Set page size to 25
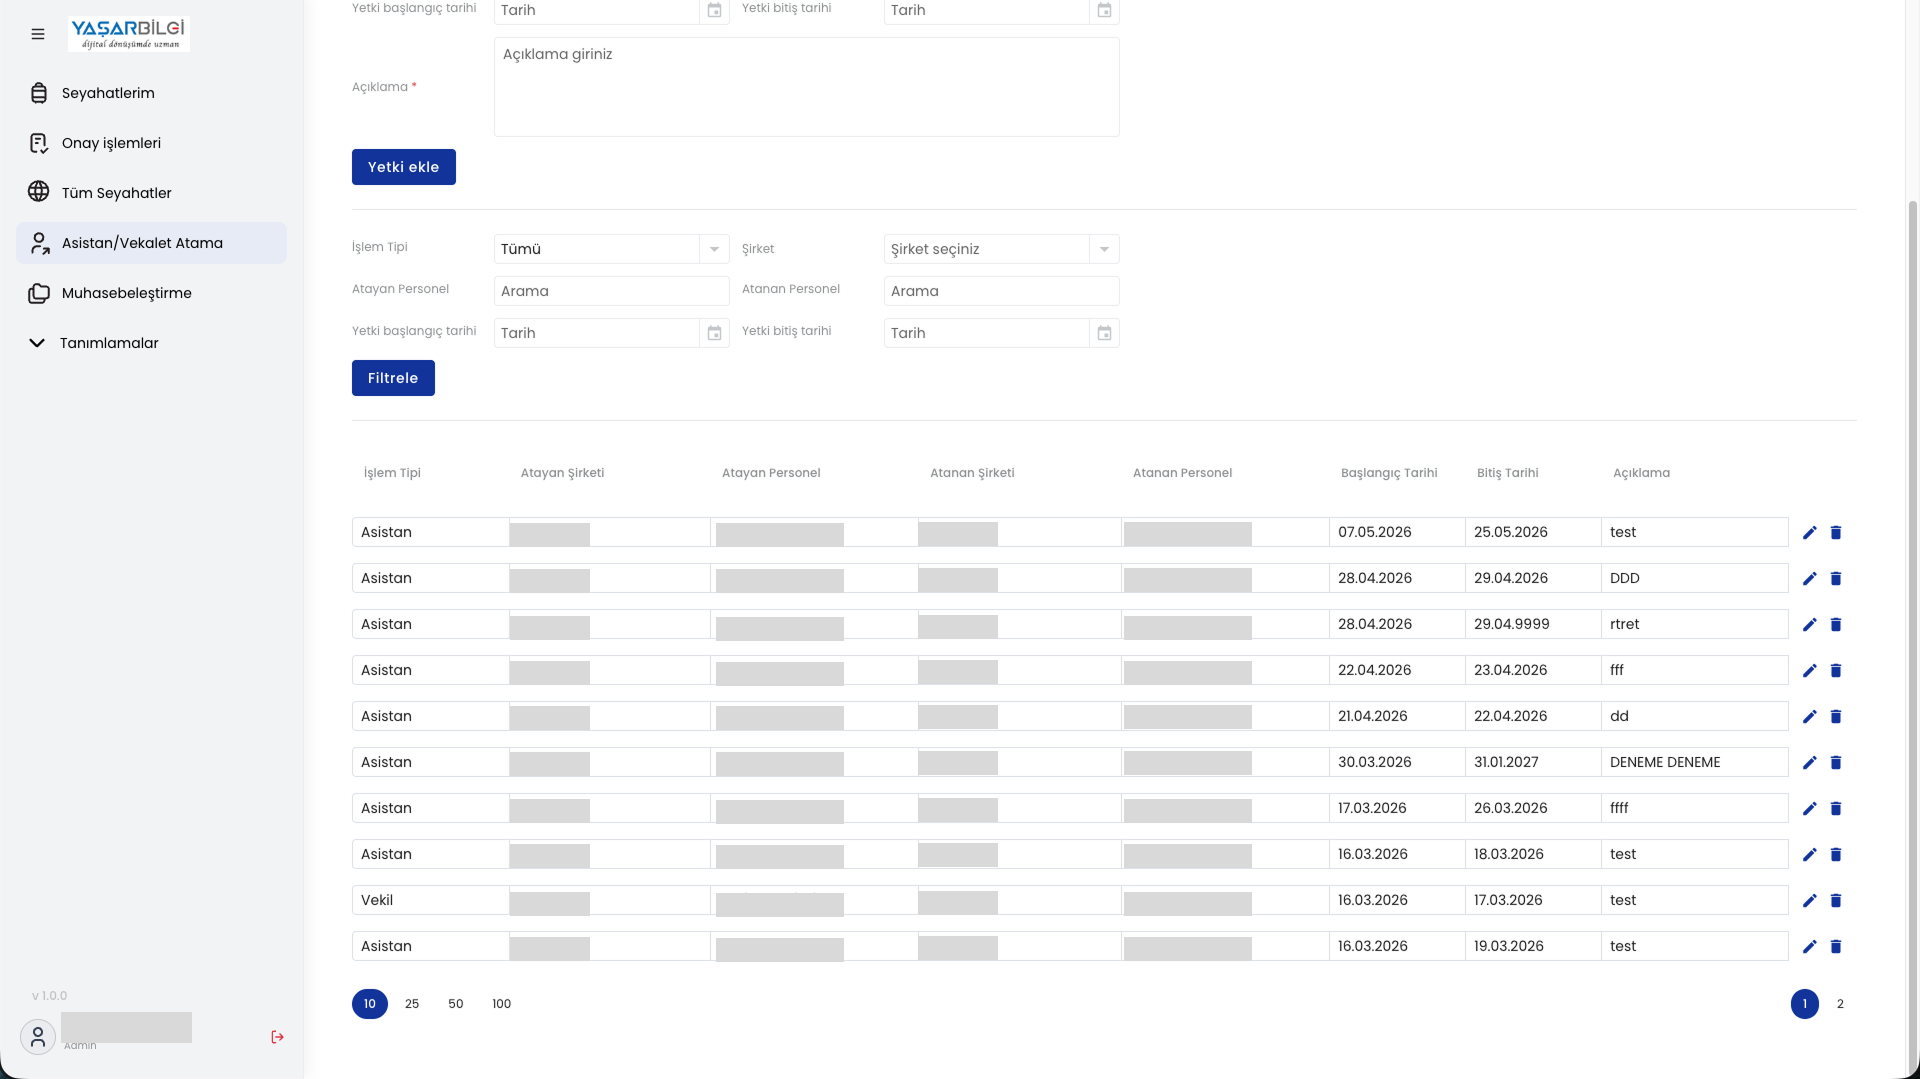The height and width of the screenshot is (1079, 1920). coord(412,1004)
